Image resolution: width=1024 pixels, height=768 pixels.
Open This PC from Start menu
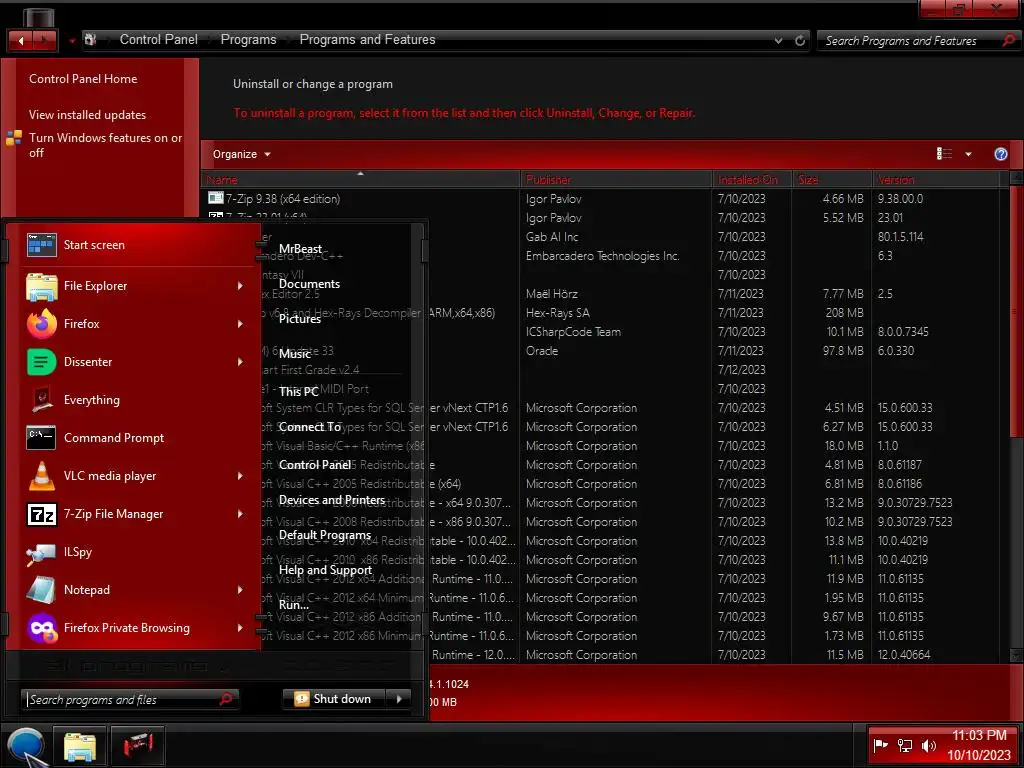(x=298, y=392)
